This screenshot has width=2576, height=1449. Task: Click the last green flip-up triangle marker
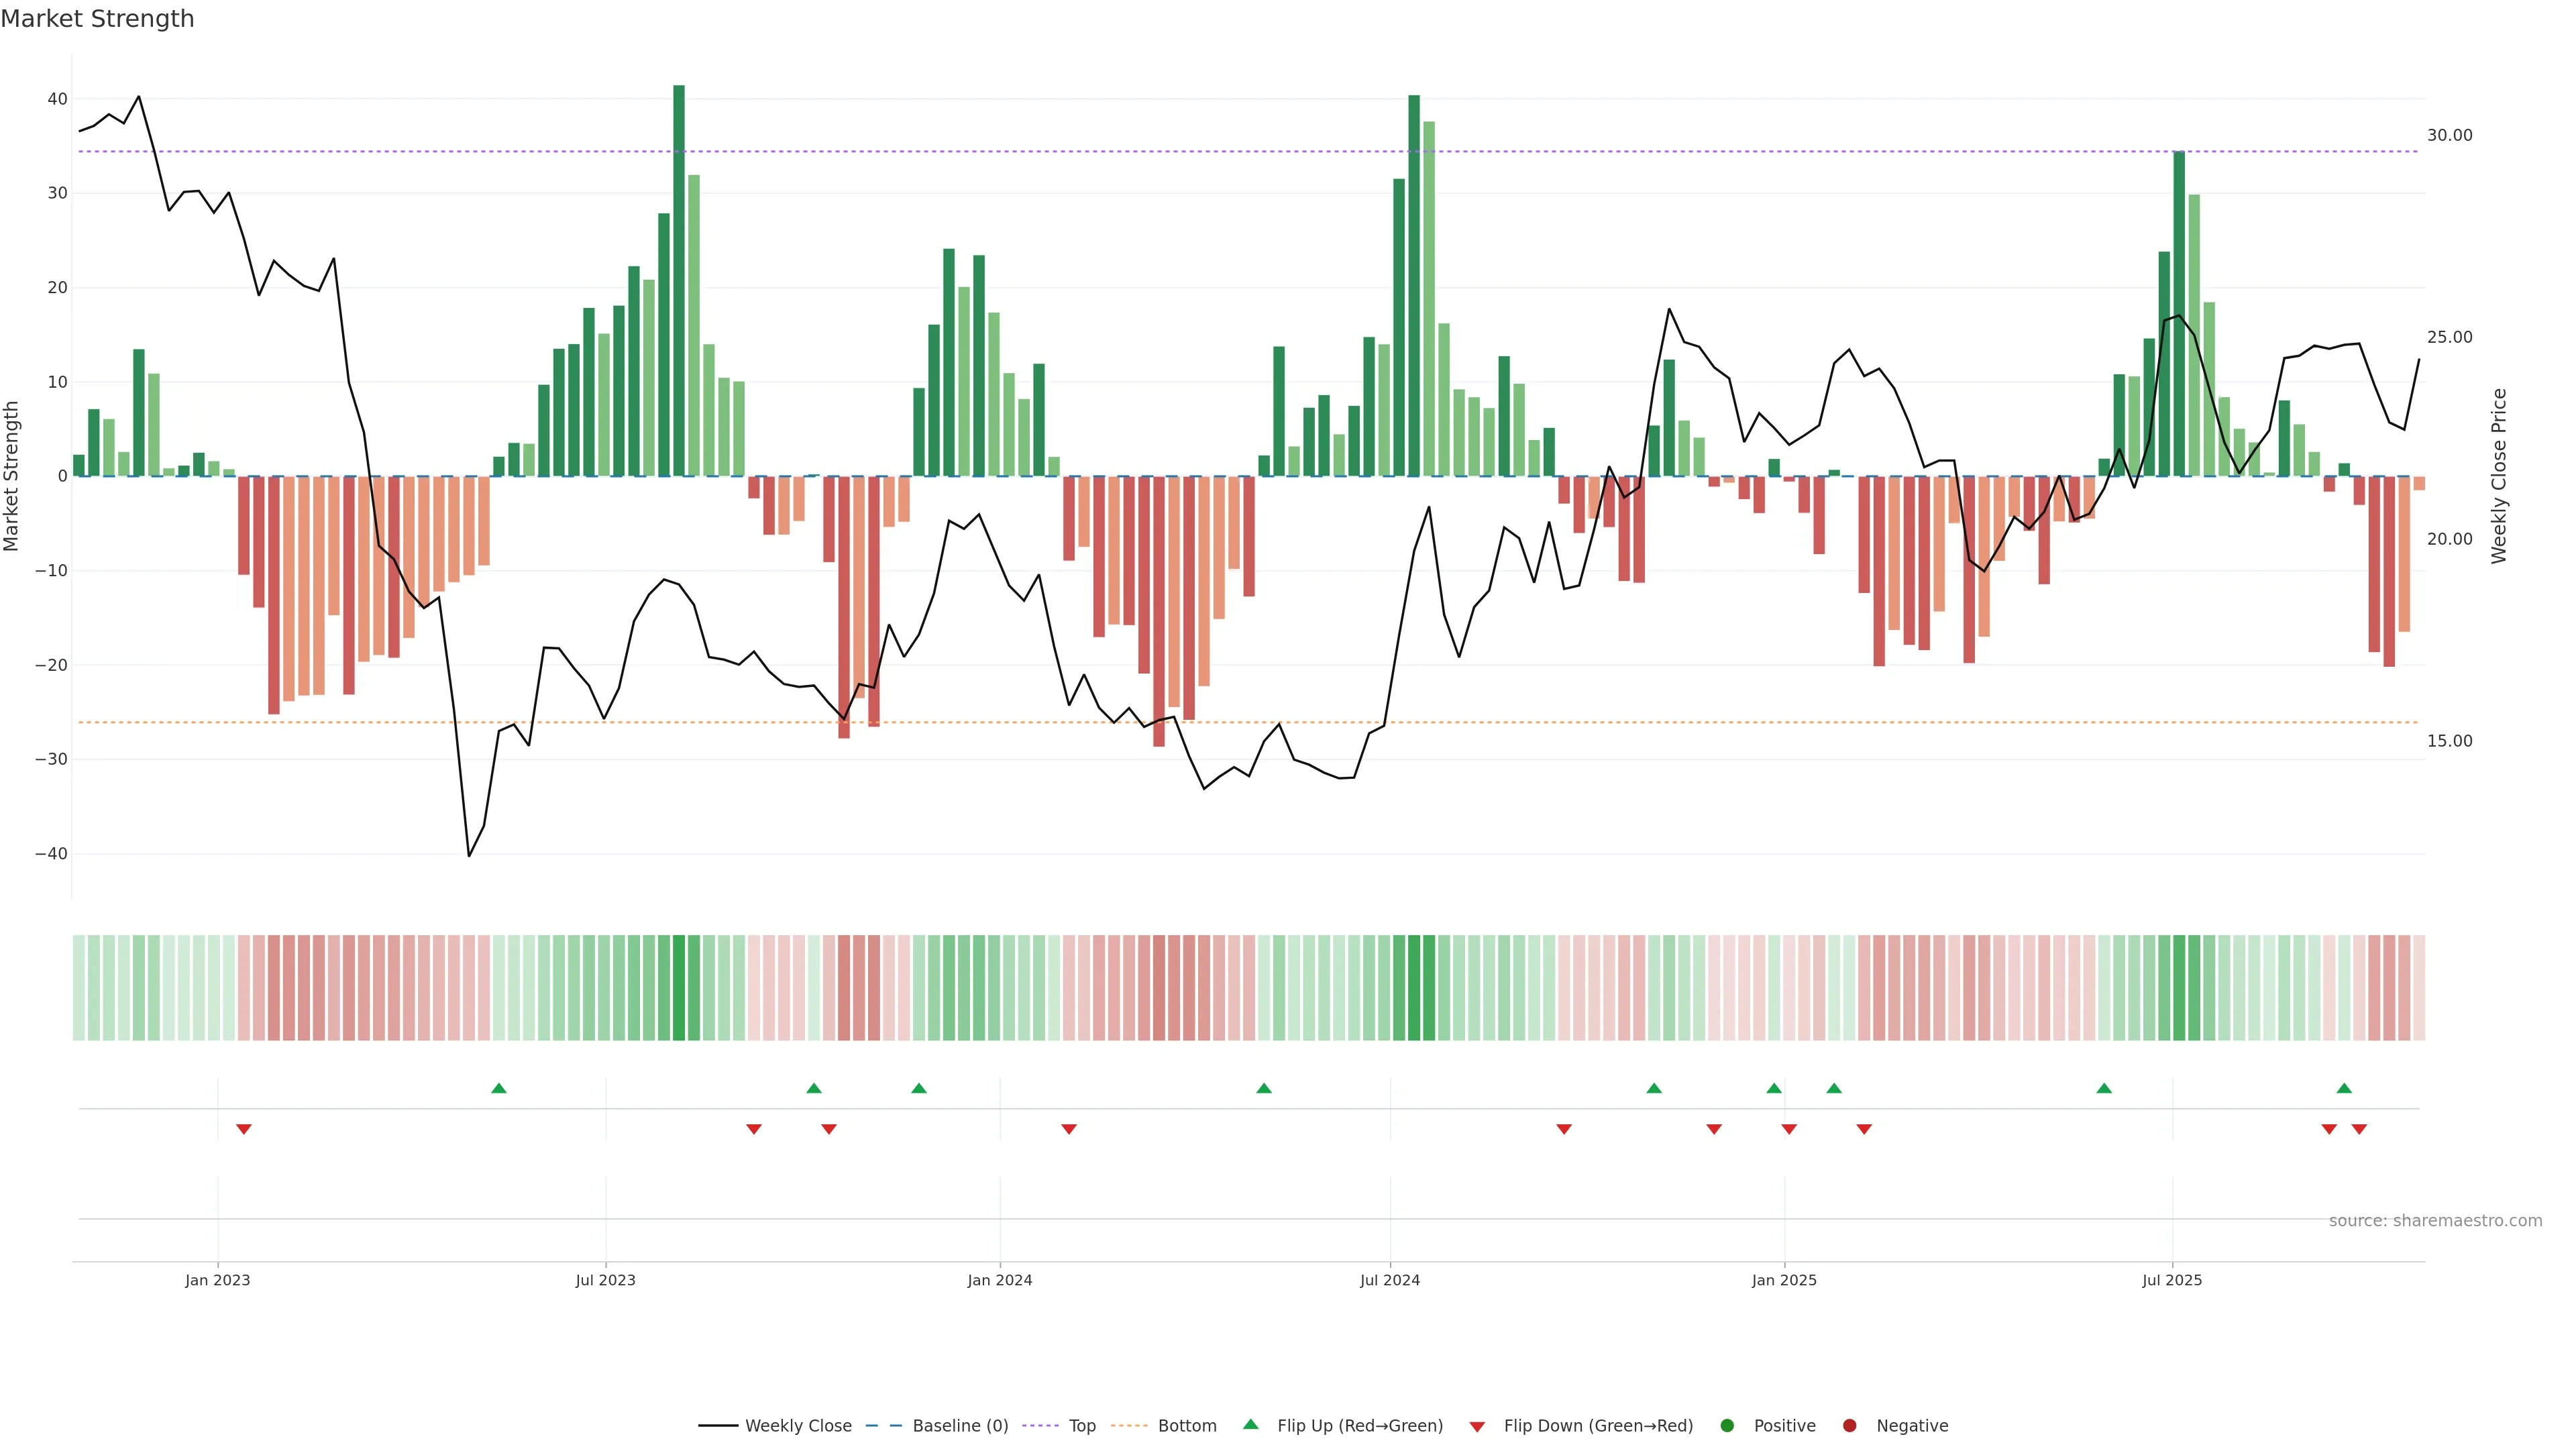click(x=2344, y=1088)
